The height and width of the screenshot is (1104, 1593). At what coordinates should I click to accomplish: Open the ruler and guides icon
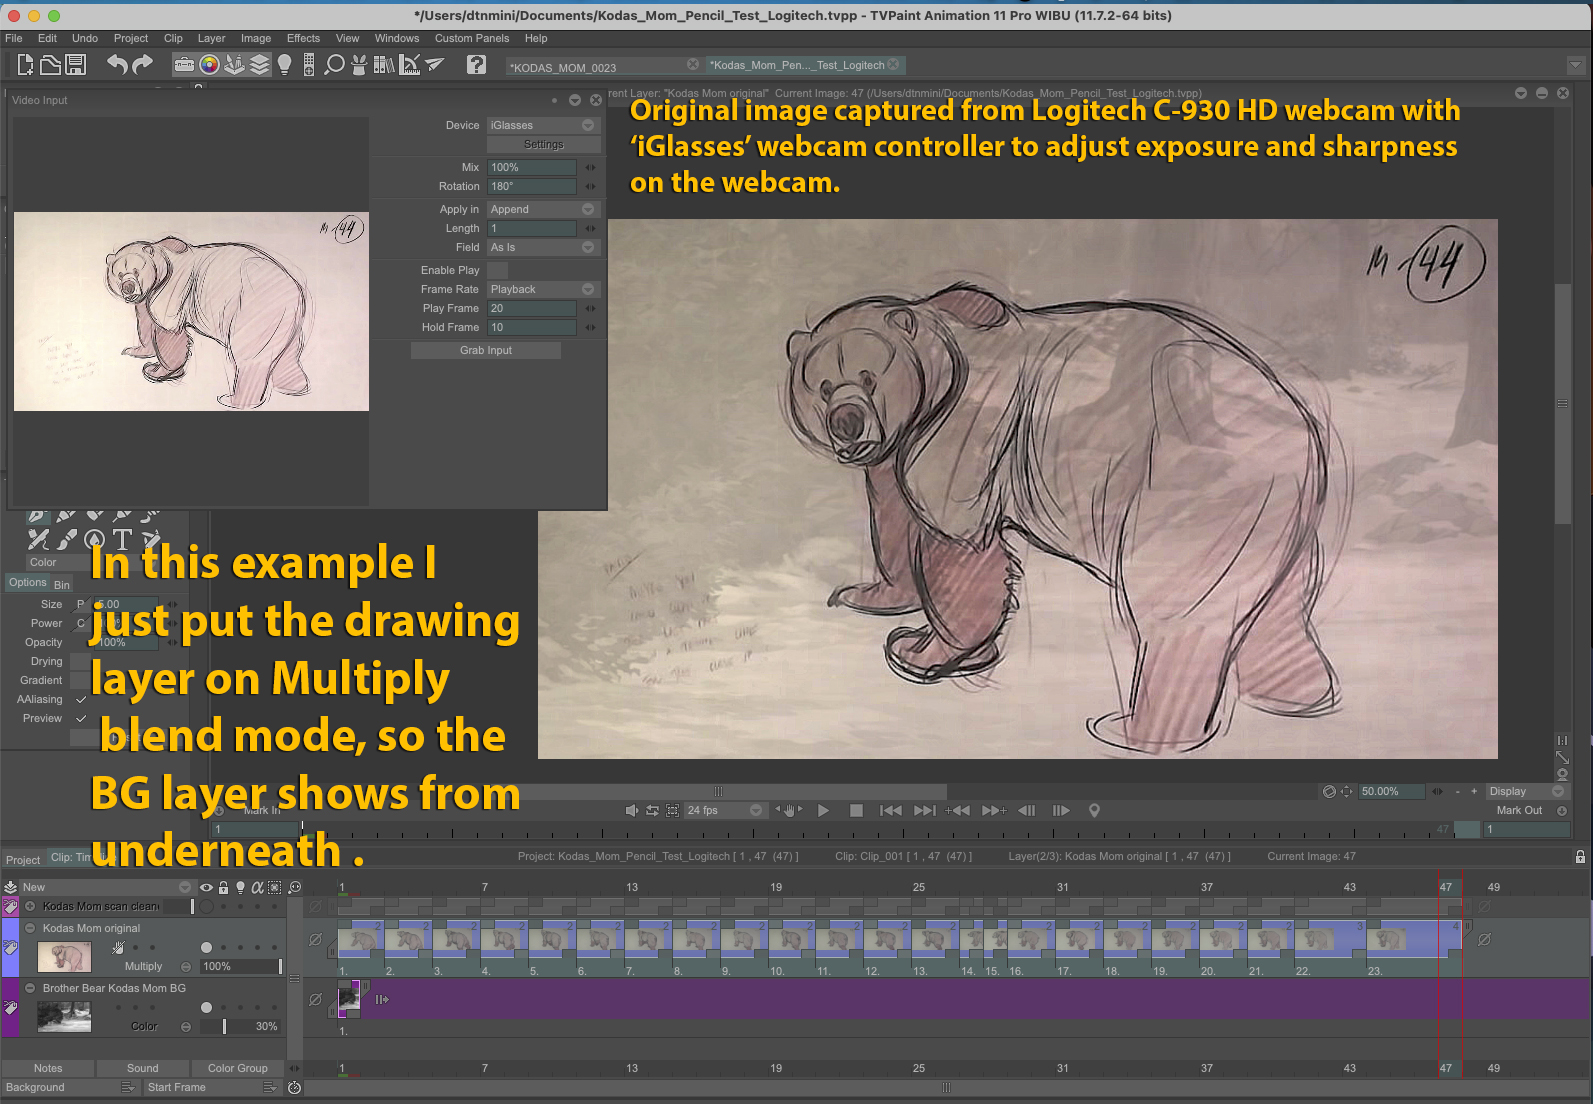[x=409, y=65]
